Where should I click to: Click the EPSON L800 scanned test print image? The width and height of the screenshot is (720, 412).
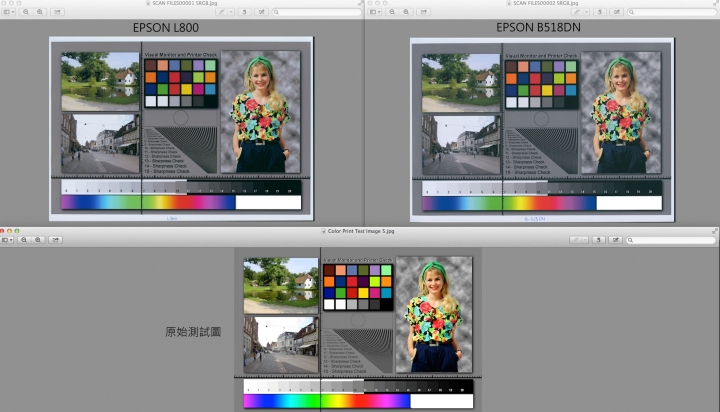[181, 129]
